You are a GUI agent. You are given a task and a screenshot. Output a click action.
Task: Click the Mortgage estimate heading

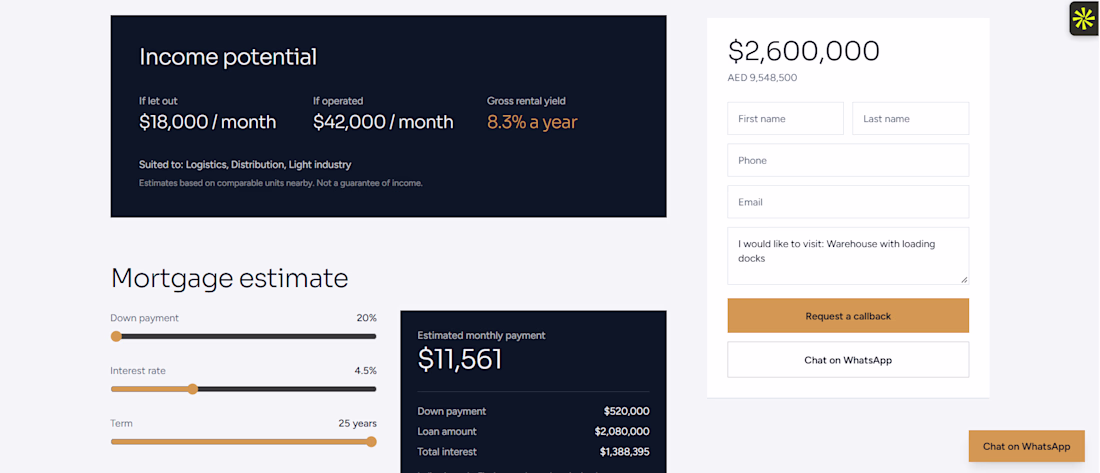tap(229, 278)
